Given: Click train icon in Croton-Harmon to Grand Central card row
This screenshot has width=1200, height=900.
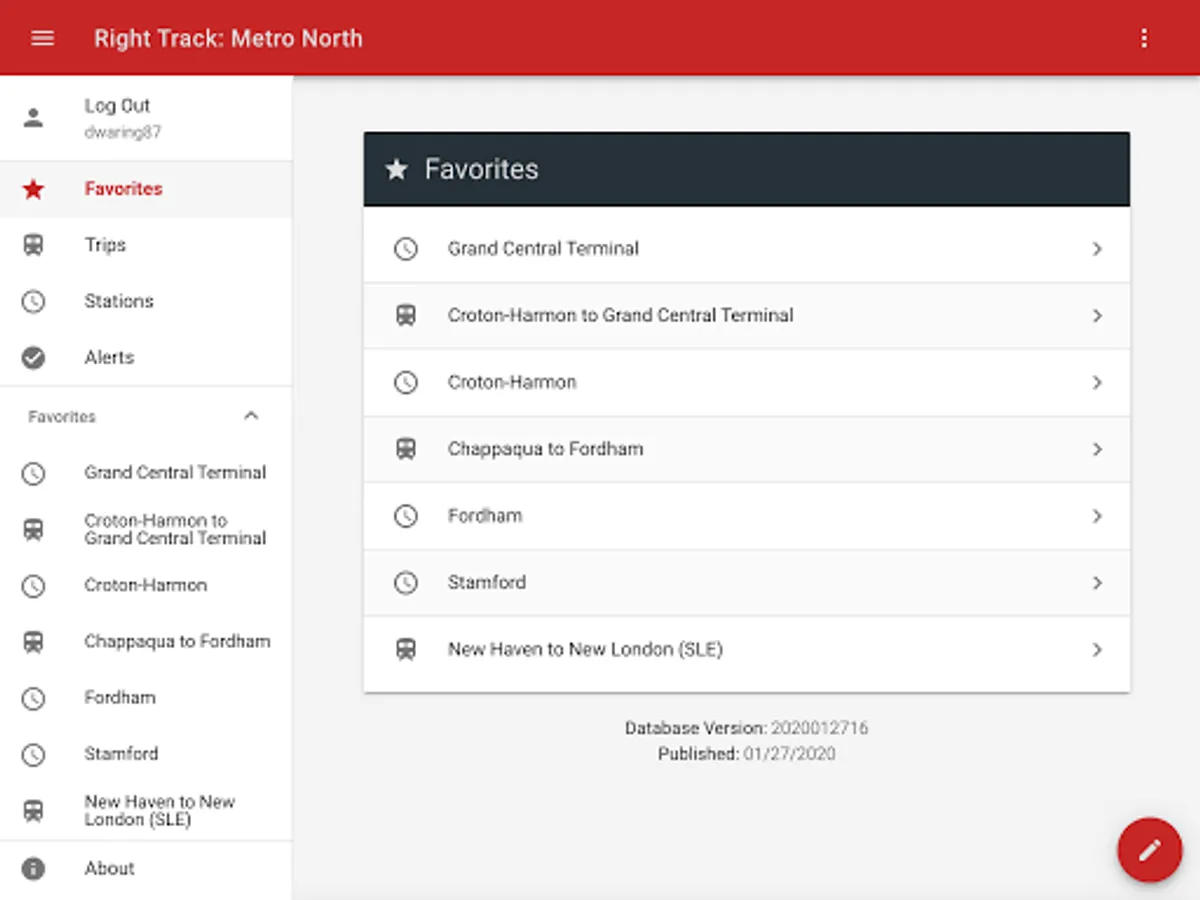Looking at the screenshot, I should tap(405, 316).
